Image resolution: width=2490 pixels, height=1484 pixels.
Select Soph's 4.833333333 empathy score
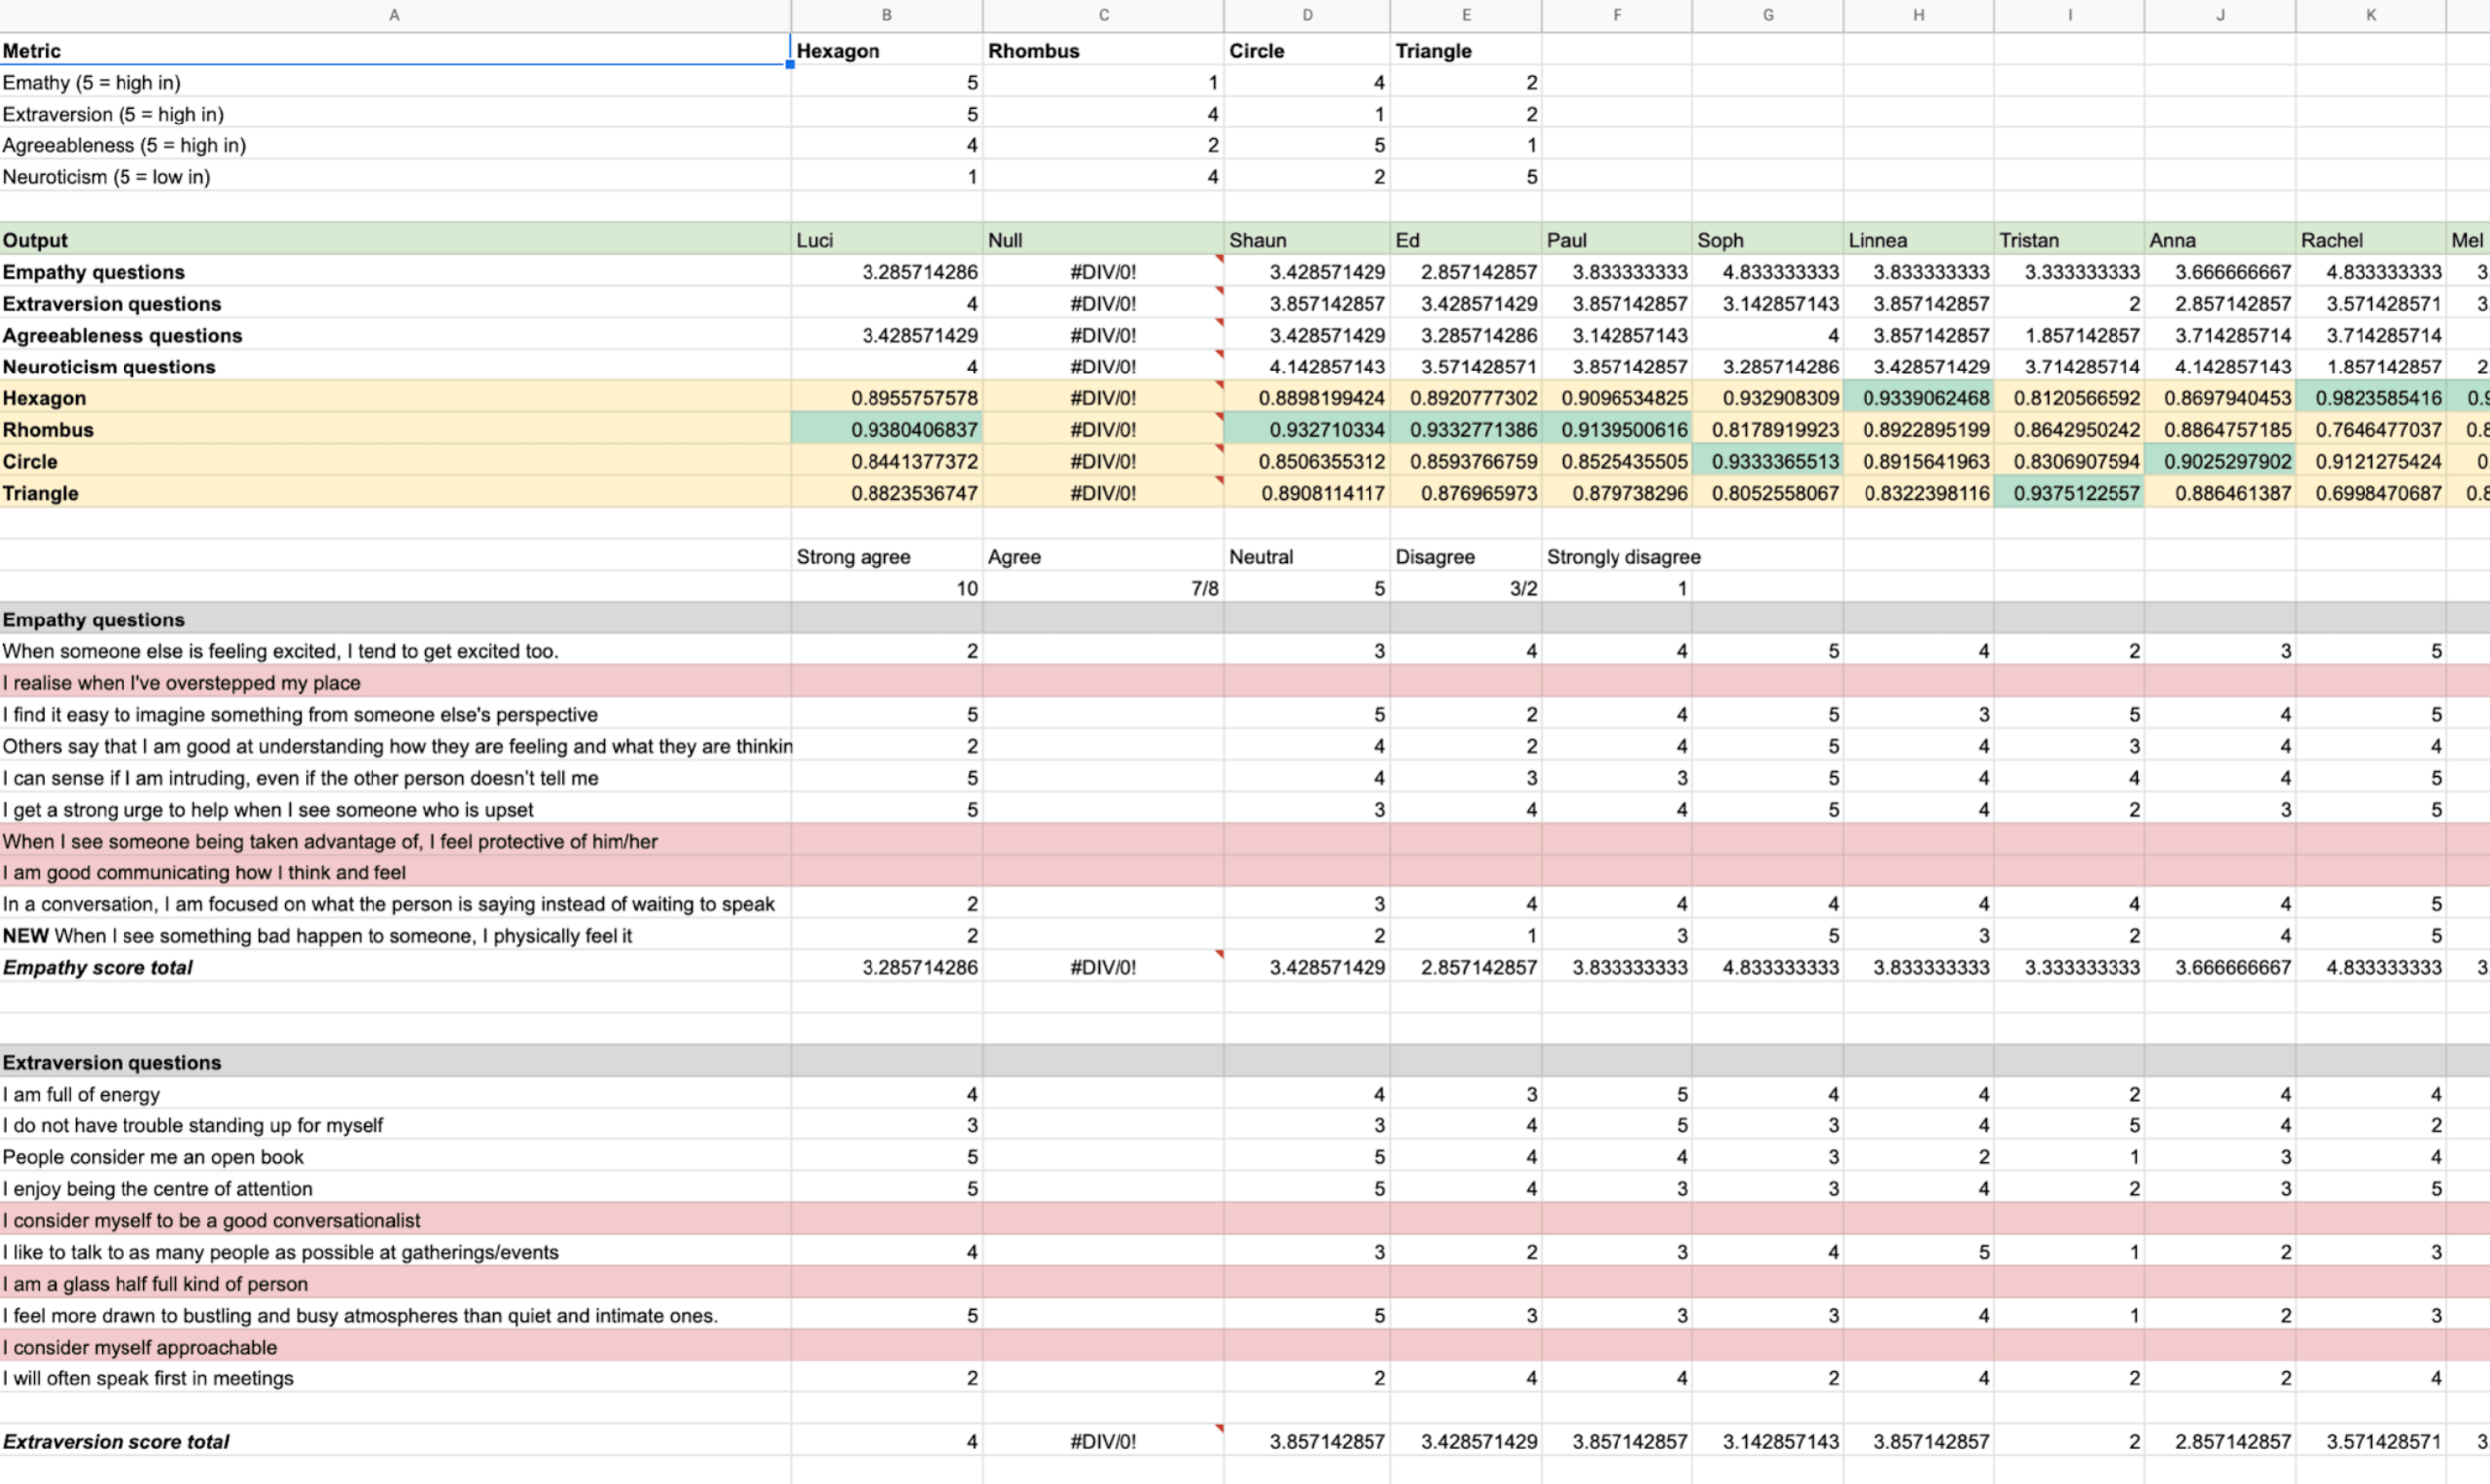point(1768,271)
